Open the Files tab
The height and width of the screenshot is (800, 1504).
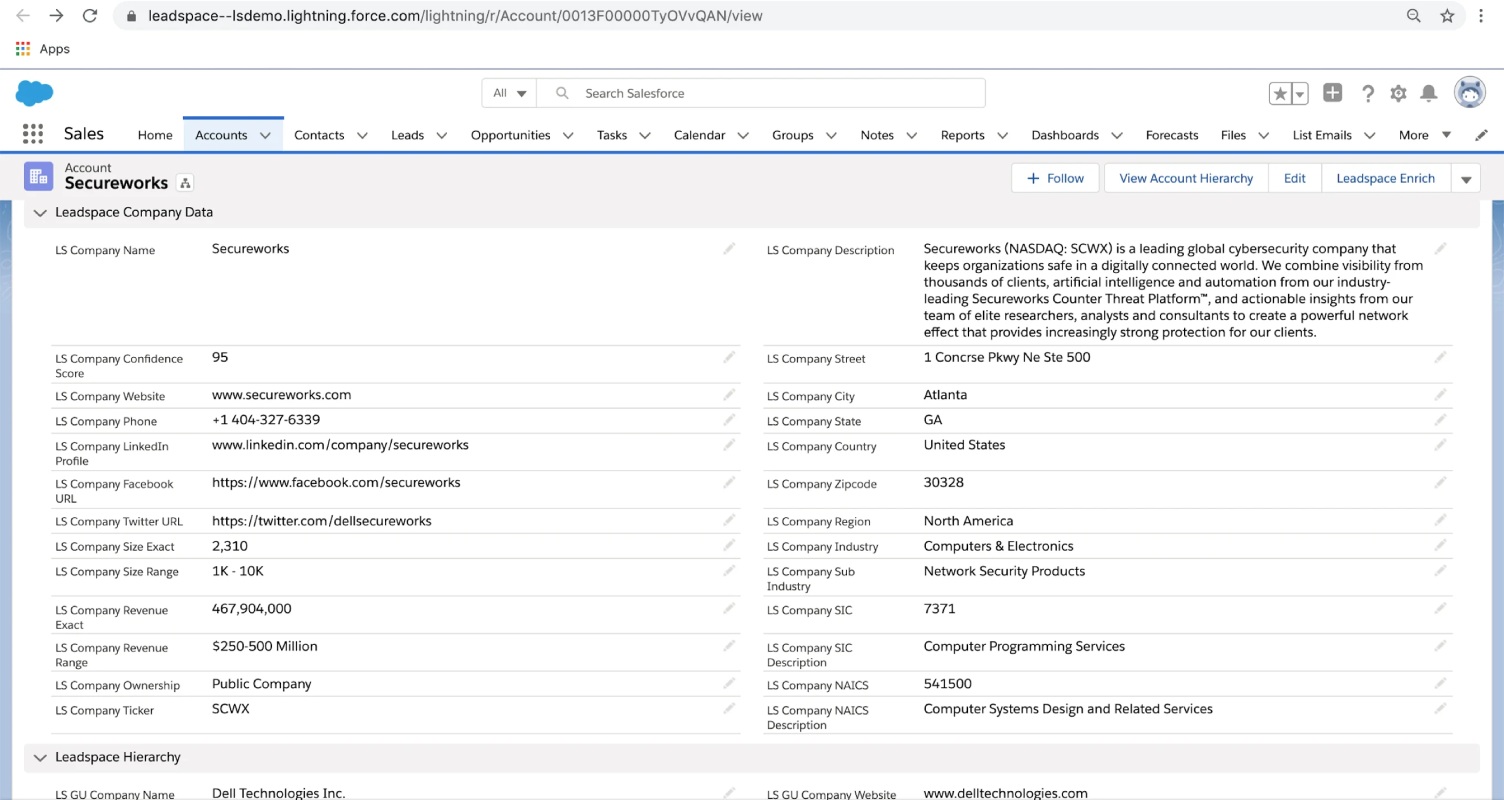point(1233,135)
